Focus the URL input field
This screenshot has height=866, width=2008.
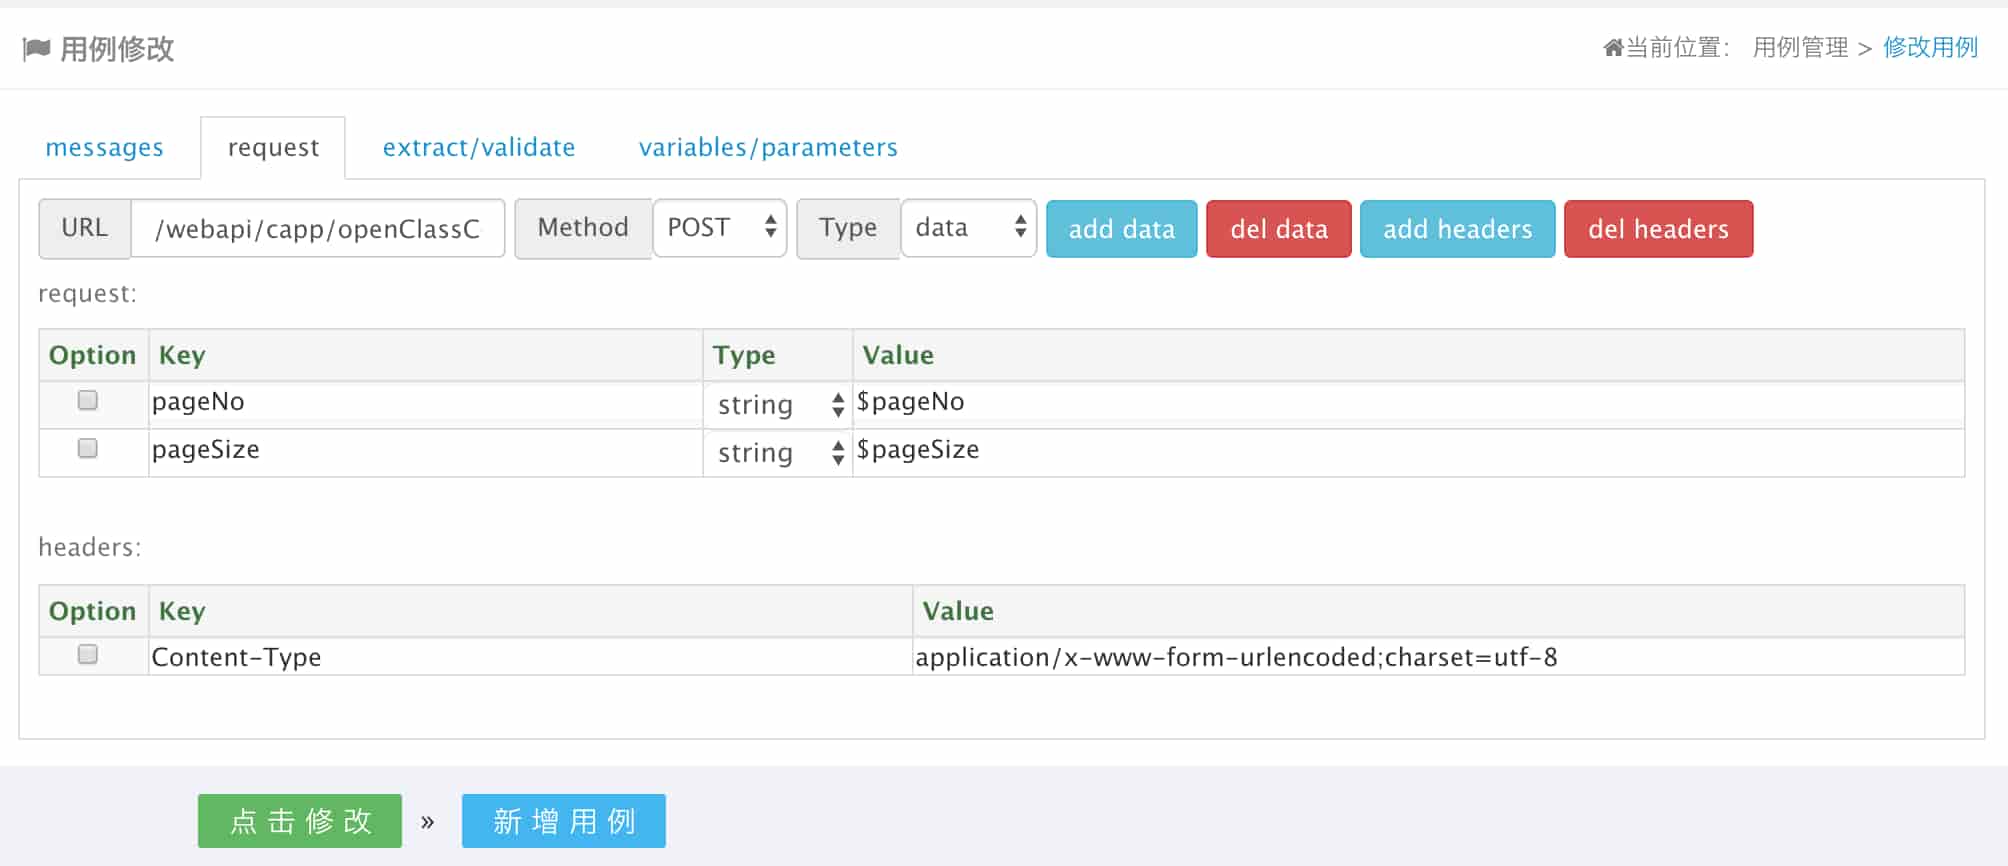317,229
